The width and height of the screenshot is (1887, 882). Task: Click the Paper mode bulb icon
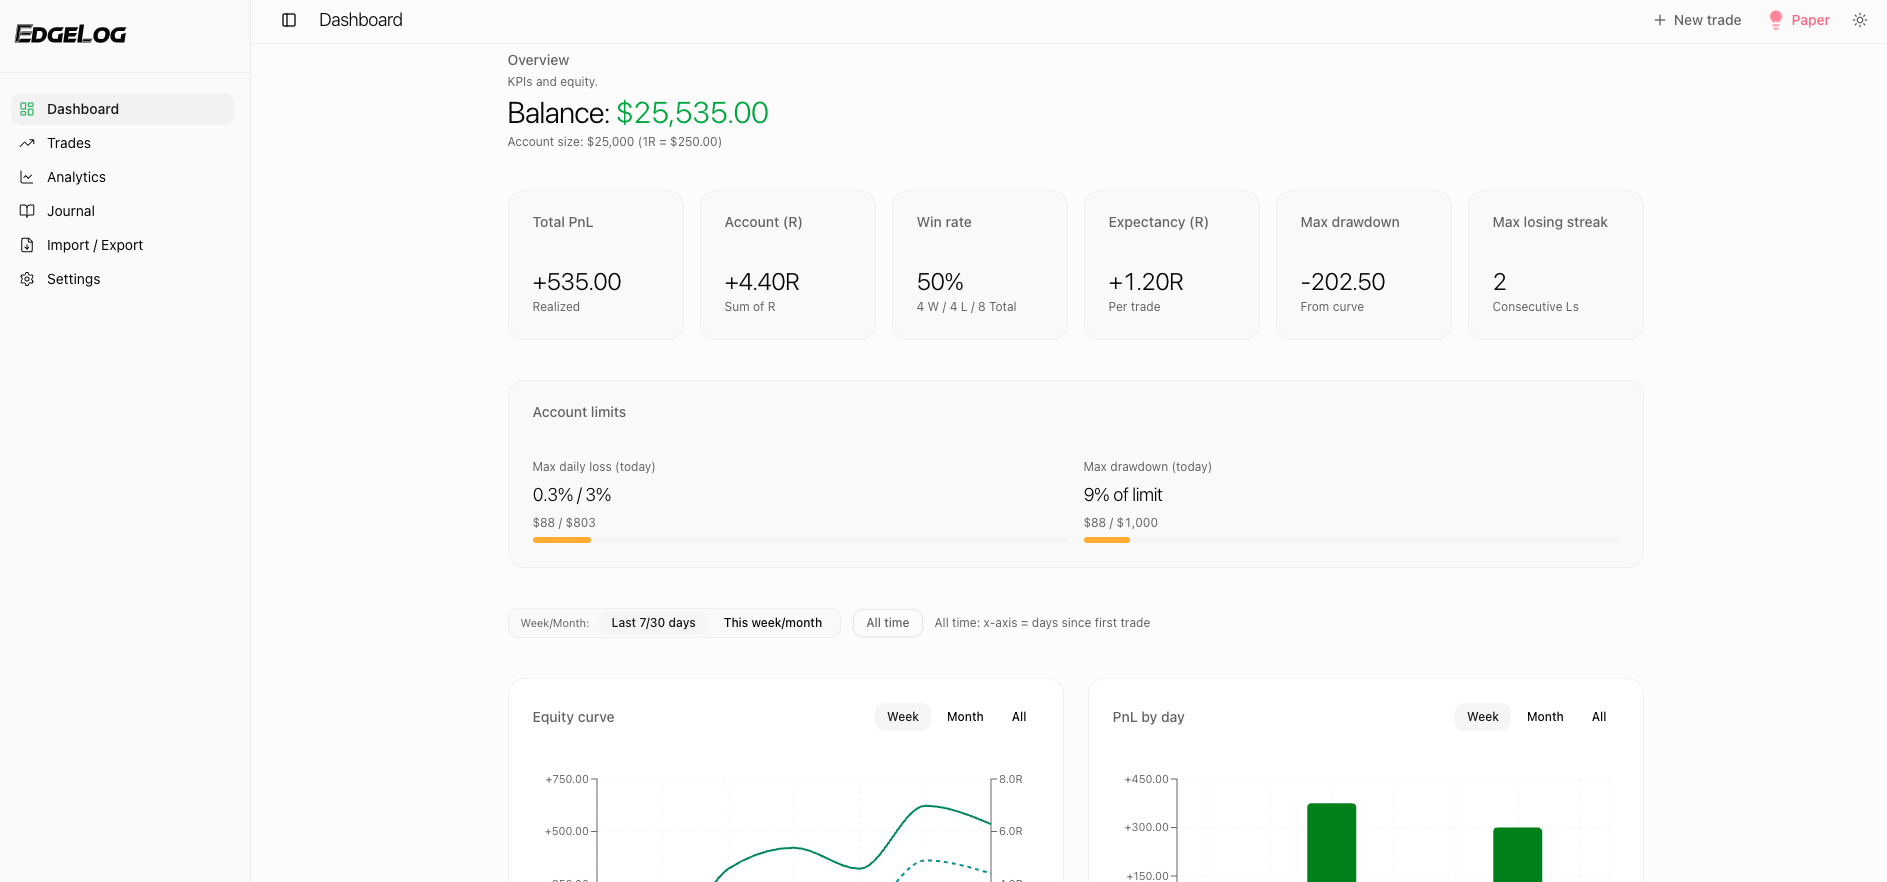tap(1776, 20)
